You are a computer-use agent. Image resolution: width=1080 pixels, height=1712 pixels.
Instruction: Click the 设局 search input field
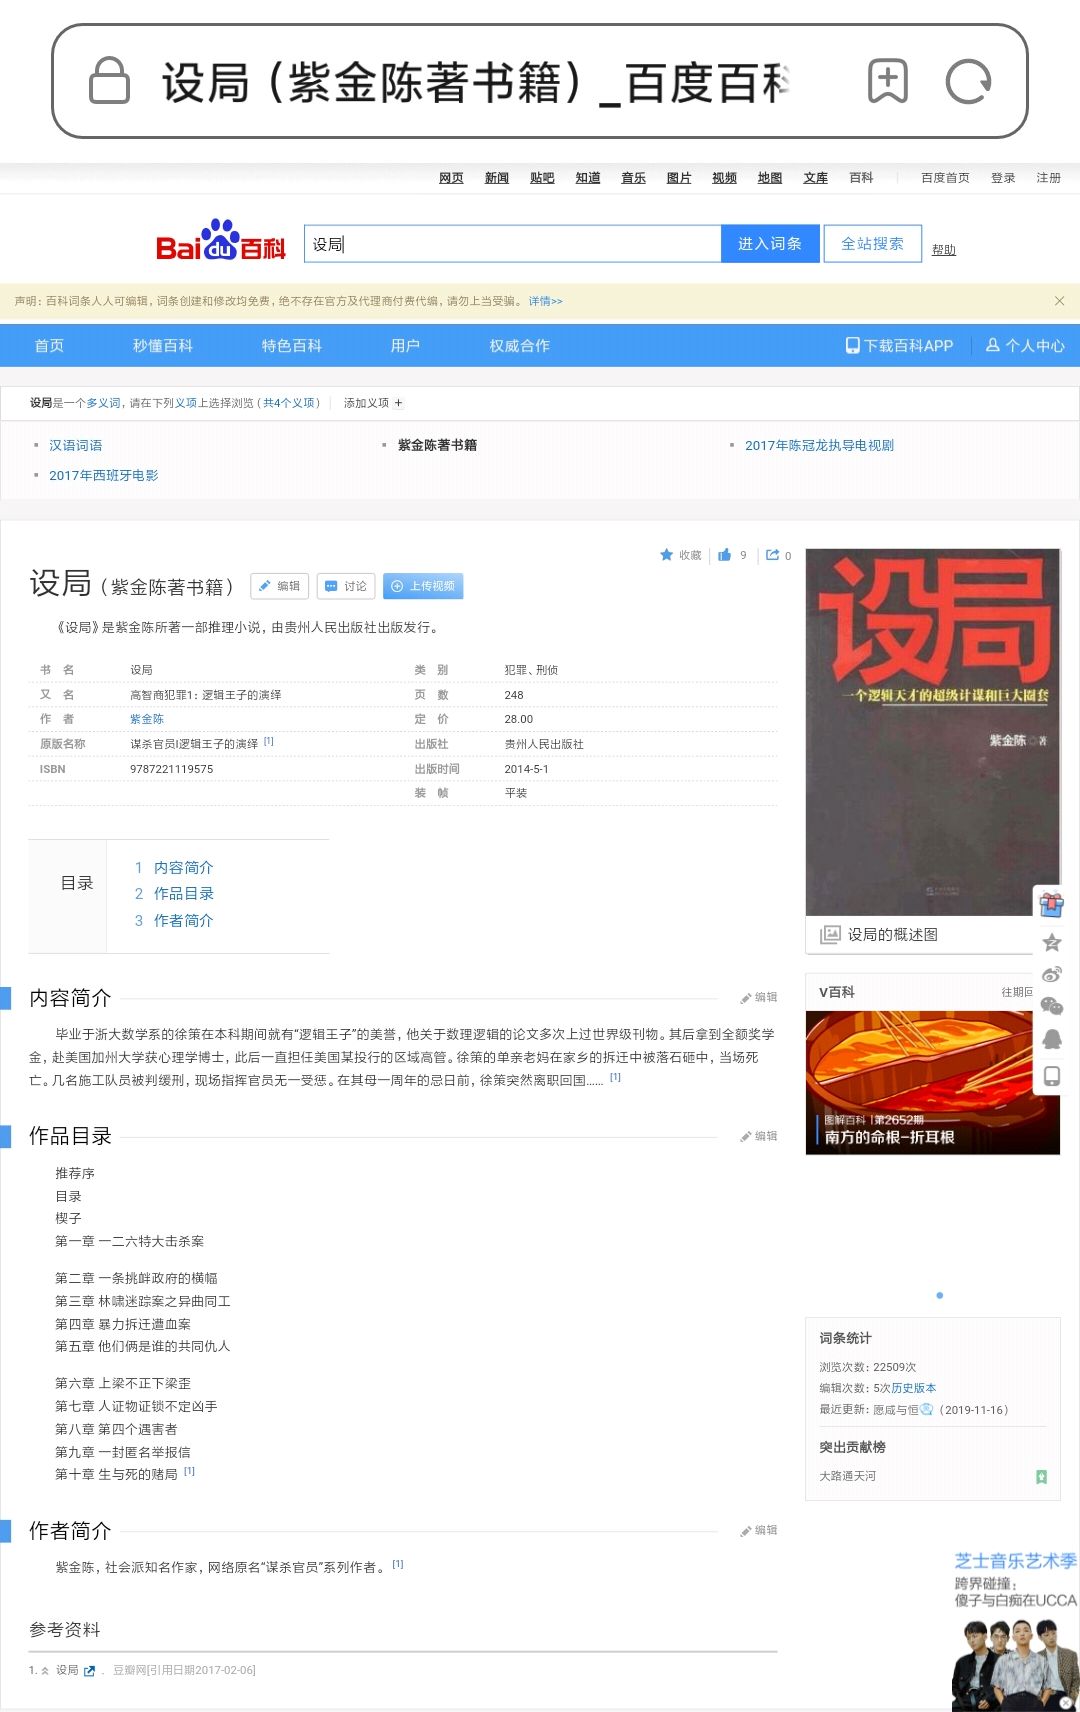[512, 244]
